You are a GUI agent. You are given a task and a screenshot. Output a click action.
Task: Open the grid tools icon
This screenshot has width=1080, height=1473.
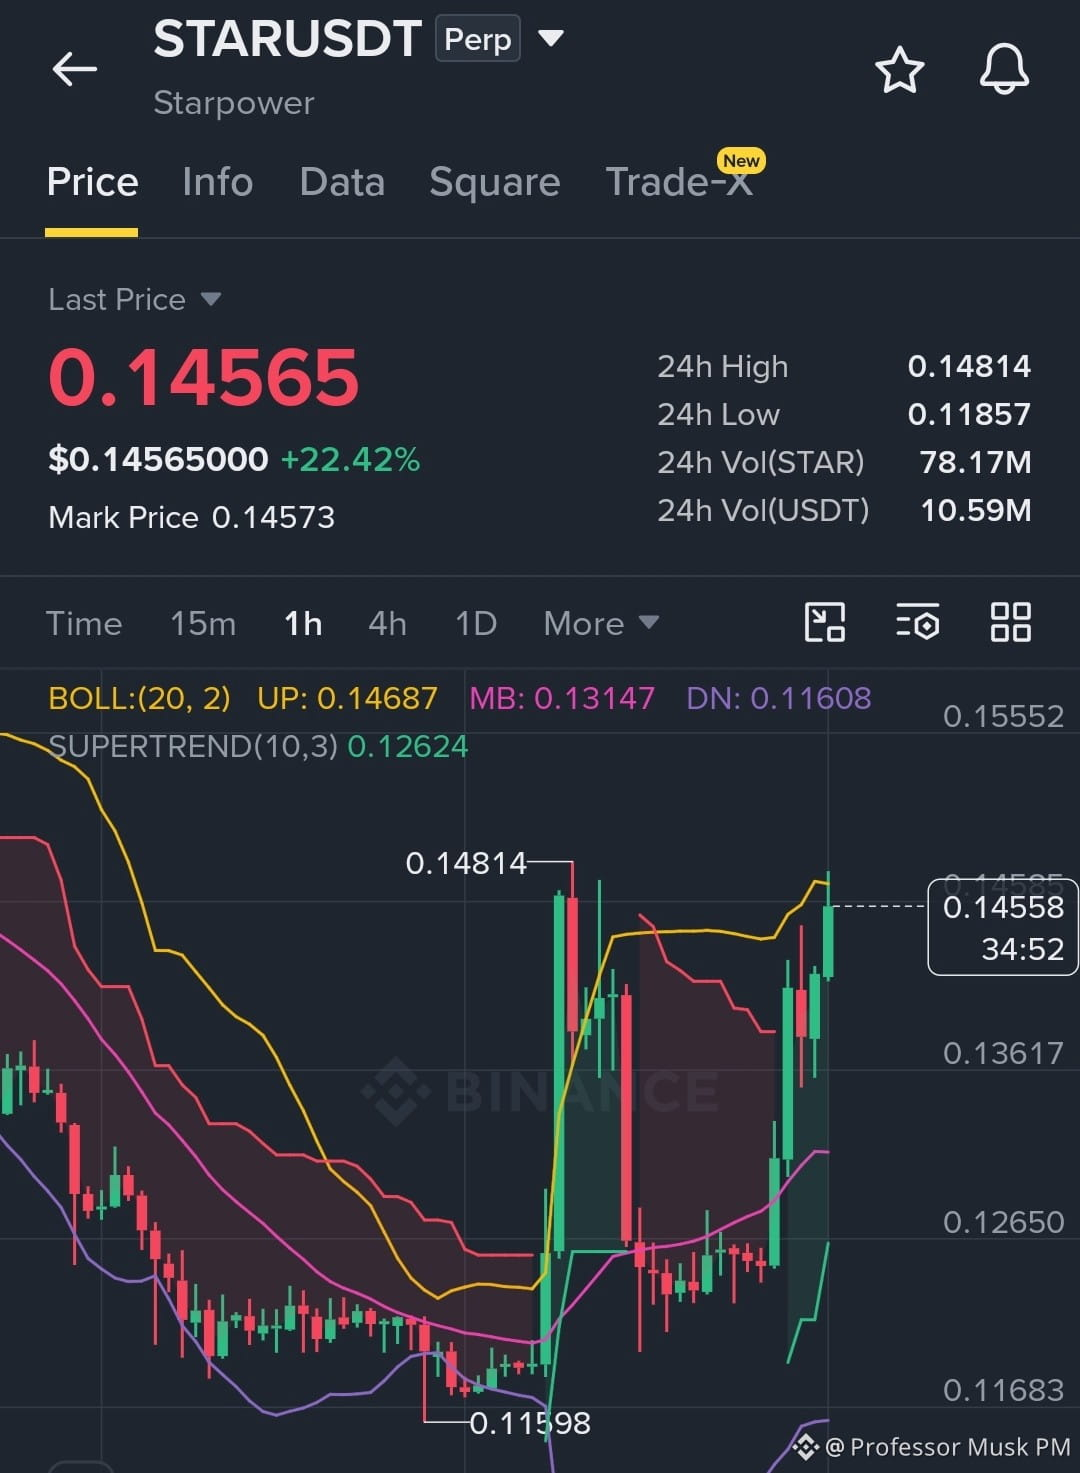click(x=1010, y=622)
